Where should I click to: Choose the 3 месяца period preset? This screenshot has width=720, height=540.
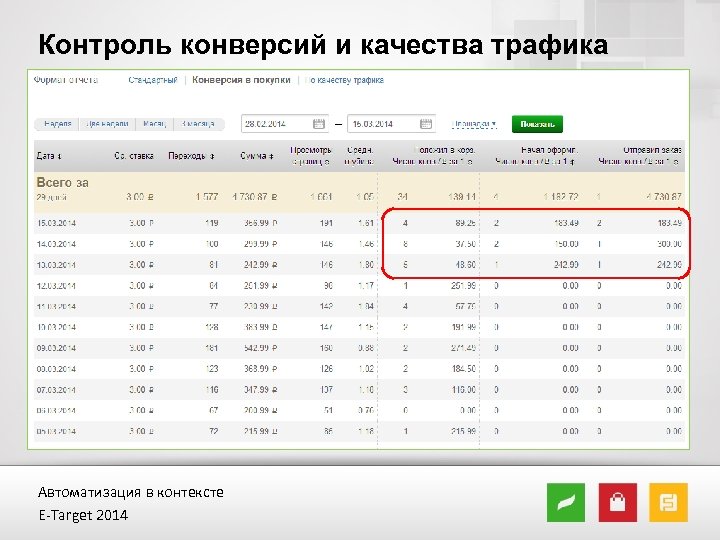(198, 124)
